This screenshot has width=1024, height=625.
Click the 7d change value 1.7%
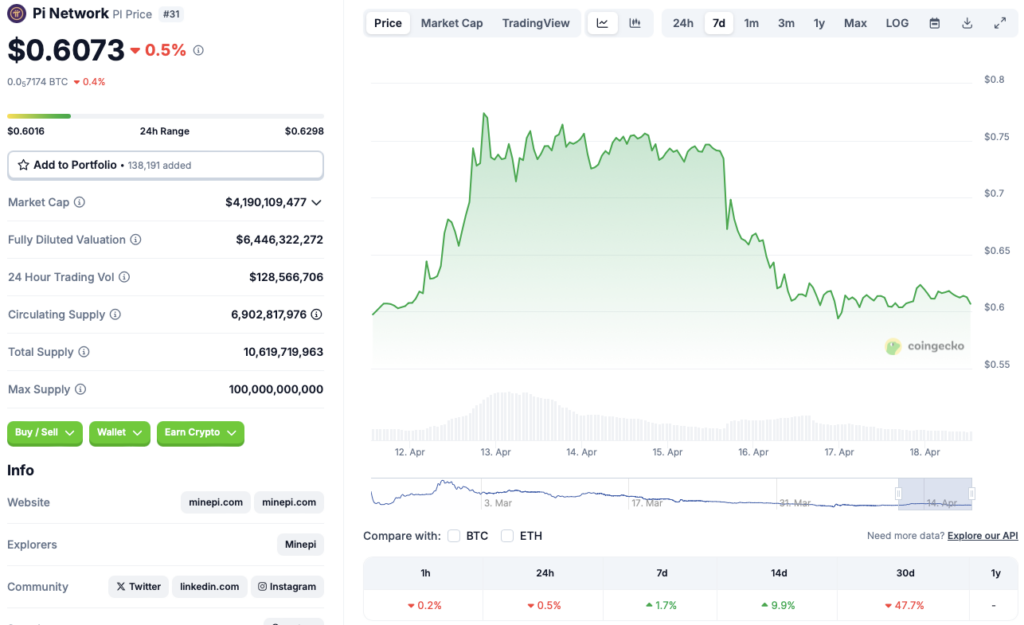point(661,605)
